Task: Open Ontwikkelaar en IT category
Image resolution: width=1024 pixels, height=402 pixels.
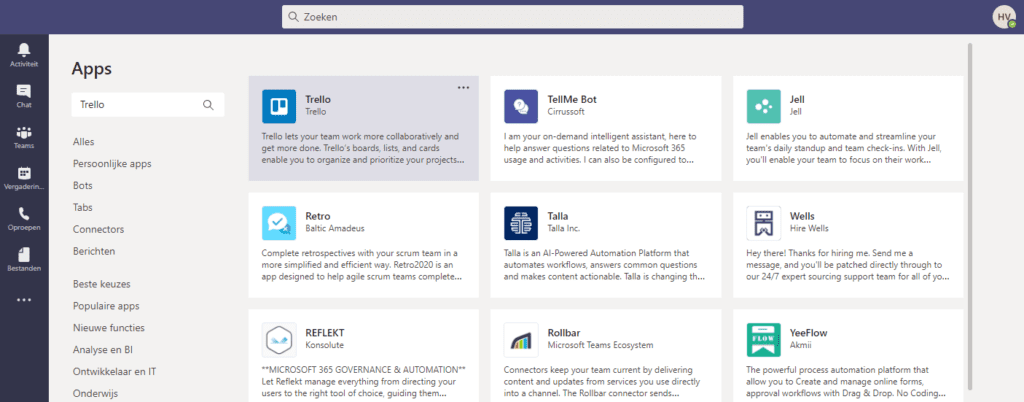Action: pyautogui.click(x=114, y=371)
